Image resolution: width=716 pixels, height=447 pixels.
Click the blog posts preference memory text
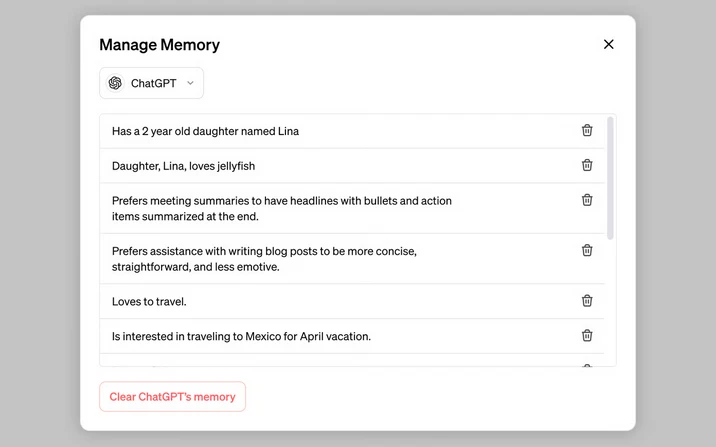click(x=264, y=258)
